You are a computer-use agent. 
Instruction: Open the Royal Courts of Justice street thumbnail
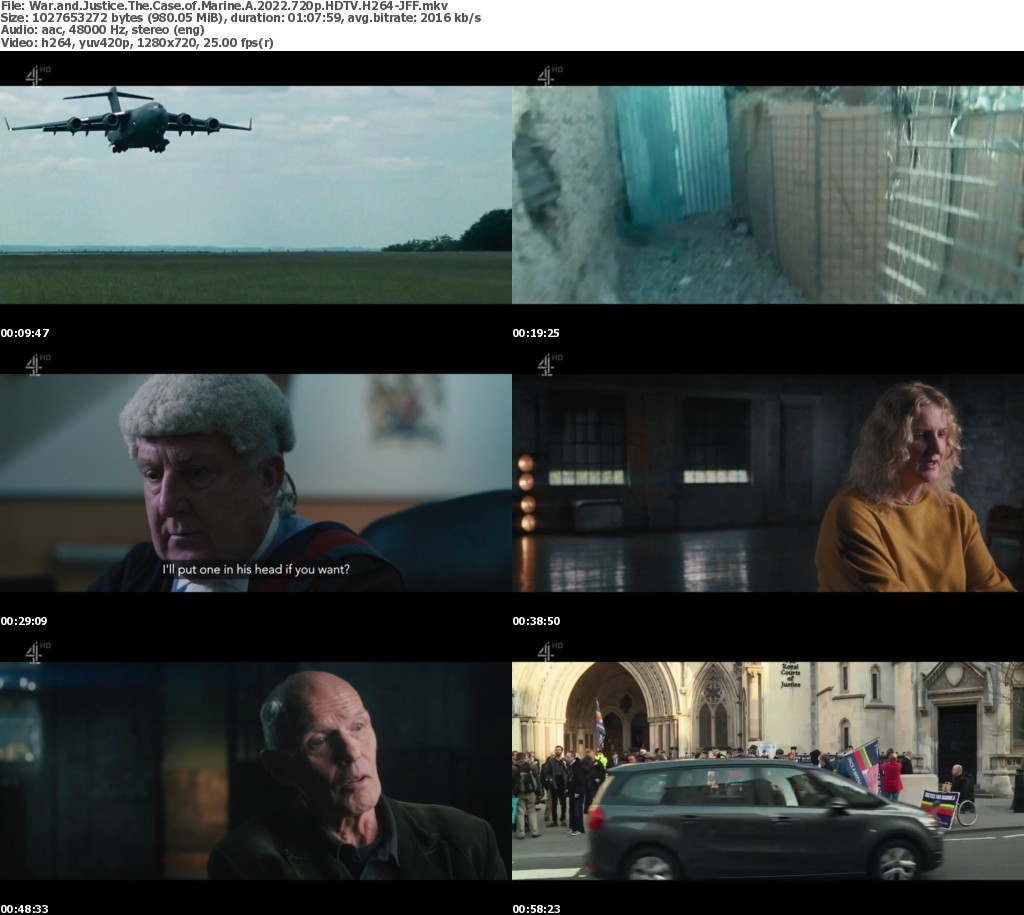(x=767, y=771)
